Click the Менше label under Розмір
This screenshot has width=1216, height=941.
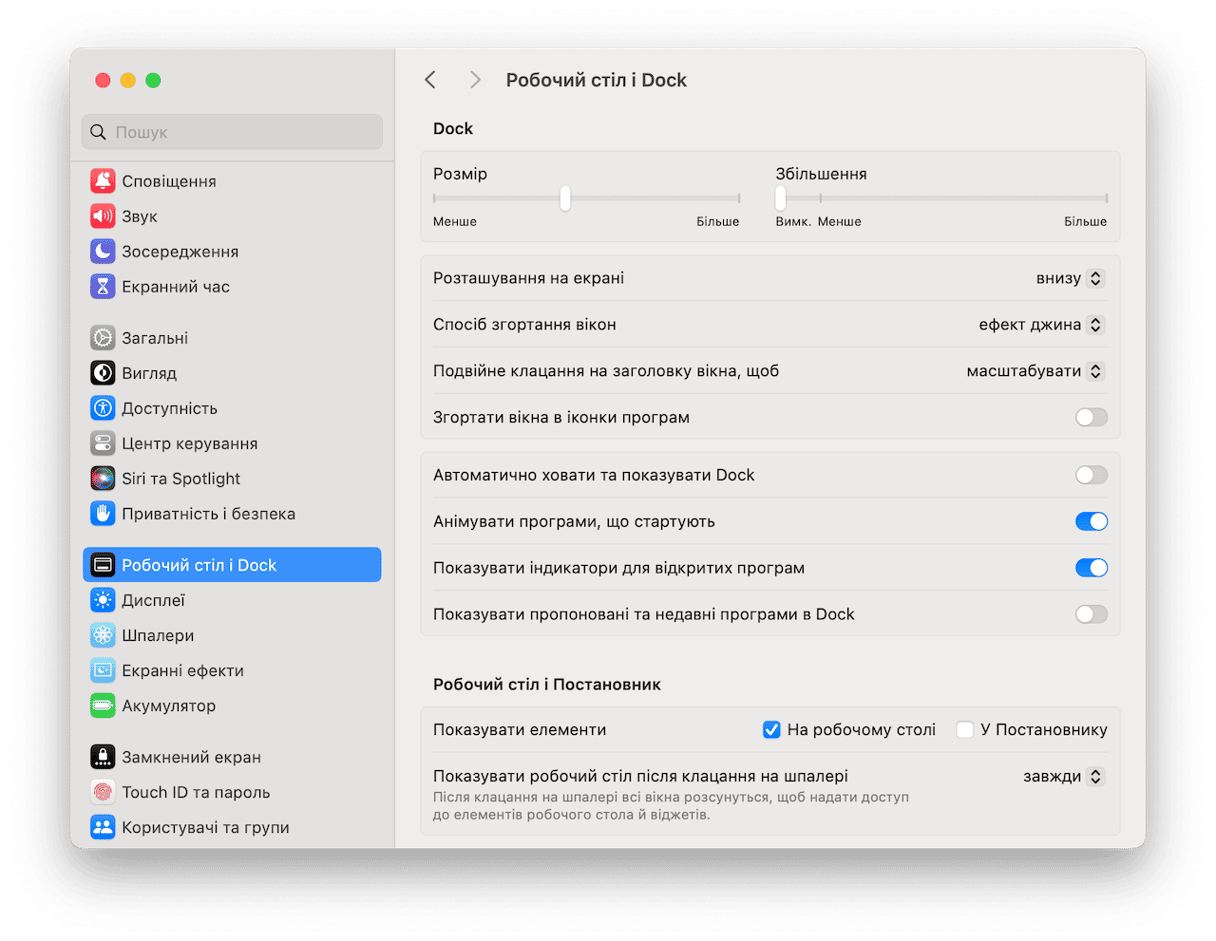455,221
